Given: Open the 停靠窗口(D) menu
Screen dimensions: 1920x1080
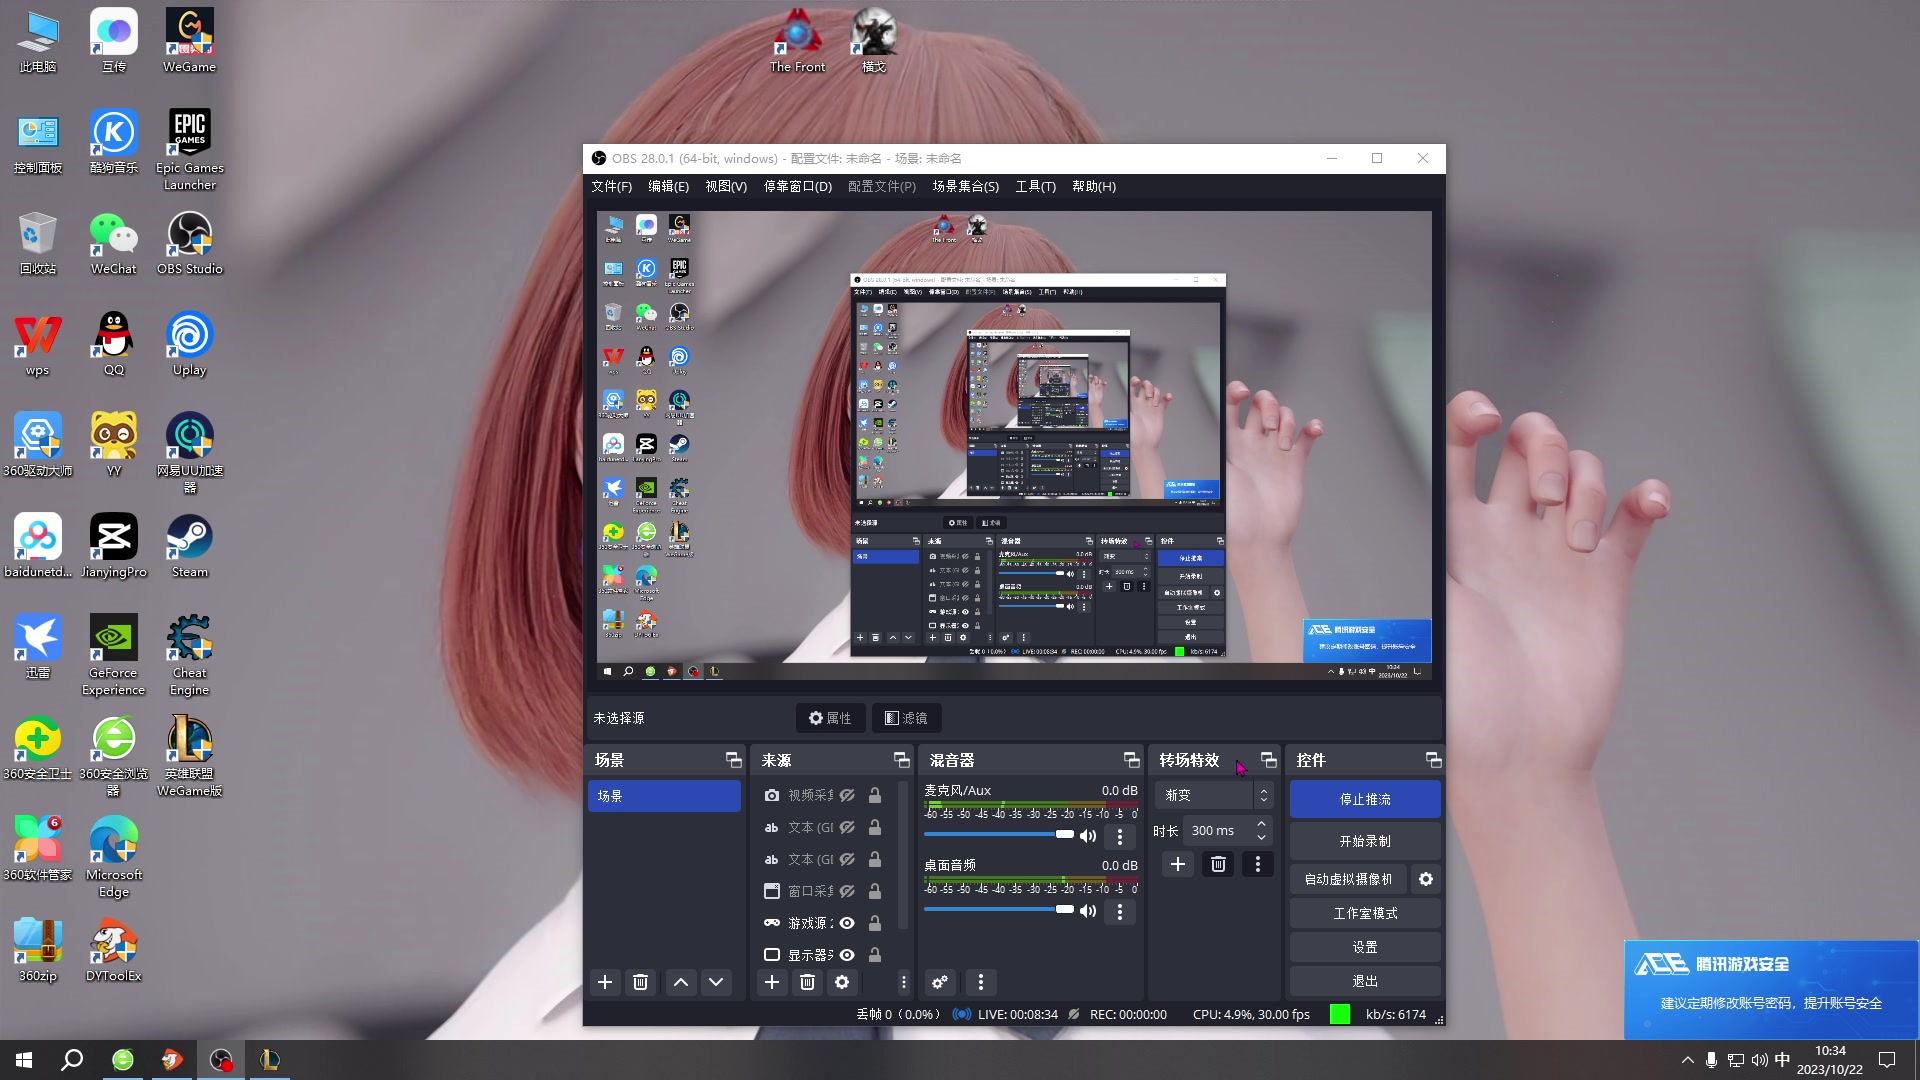Looking at the screenshot, I should click(x=798, y=186).
